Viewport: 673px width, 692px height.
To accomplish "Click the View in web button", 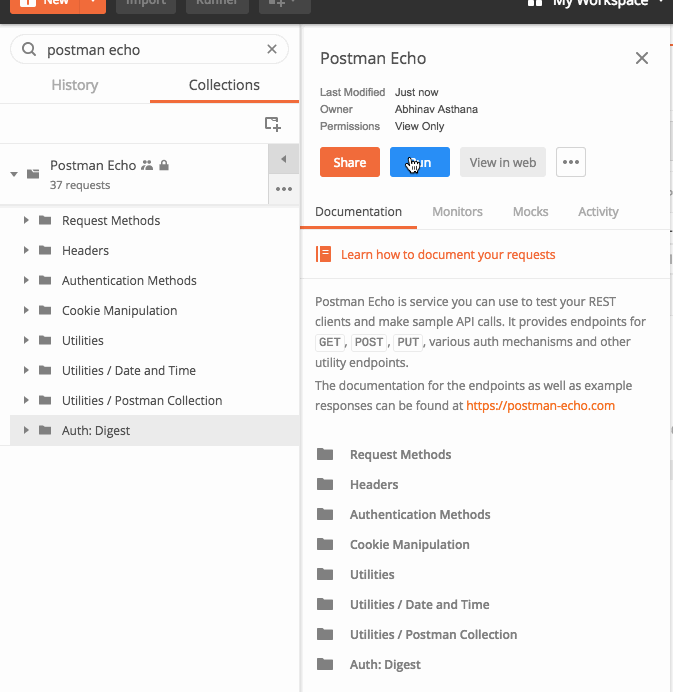I will coord(503,162).
